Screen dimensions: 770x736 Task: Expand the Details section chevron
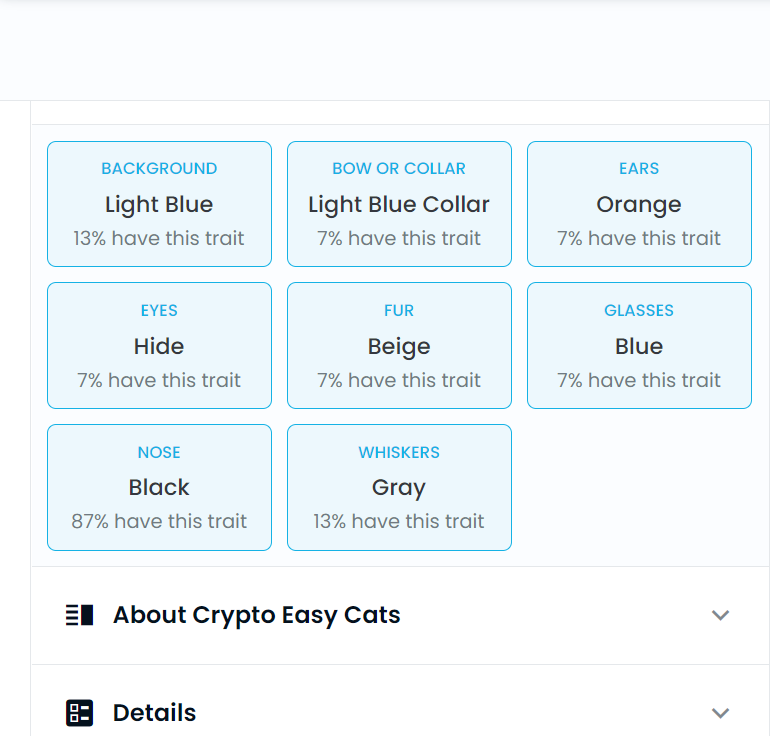[x=720, y=712]
